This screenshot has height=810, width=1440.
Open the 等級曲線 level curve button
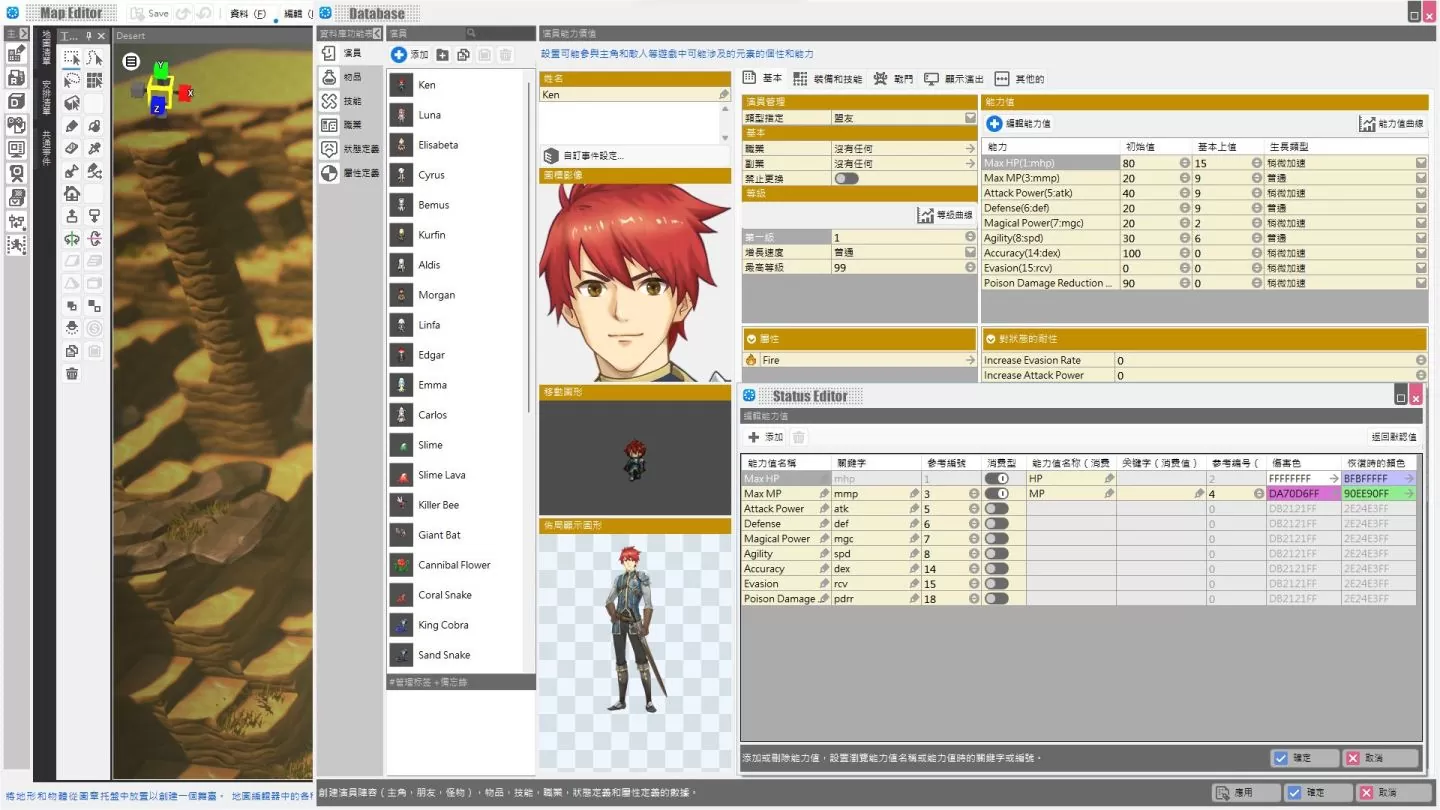point(945,215)
